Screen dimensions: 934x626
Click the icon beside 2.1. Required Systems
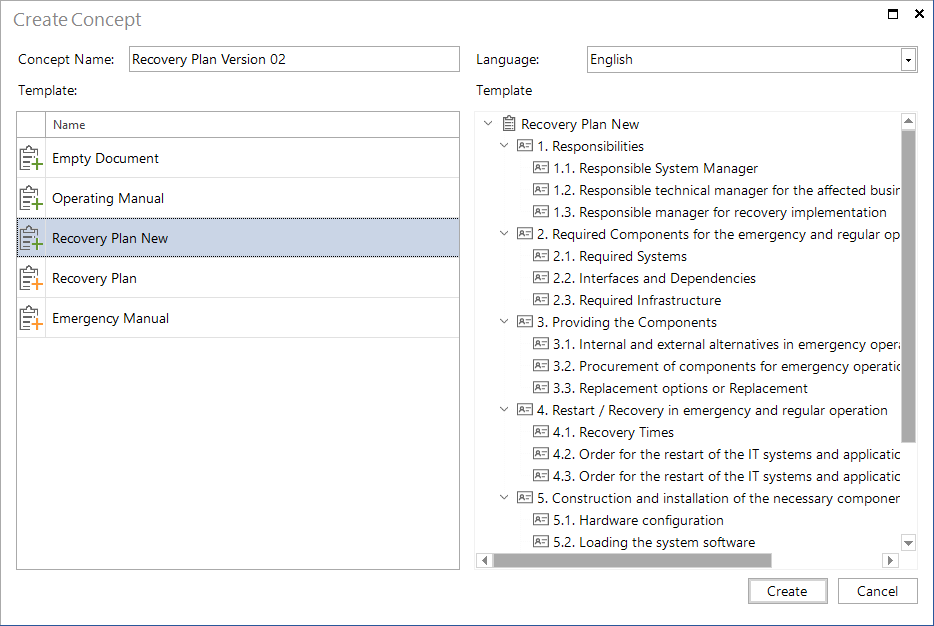[541, 256]
